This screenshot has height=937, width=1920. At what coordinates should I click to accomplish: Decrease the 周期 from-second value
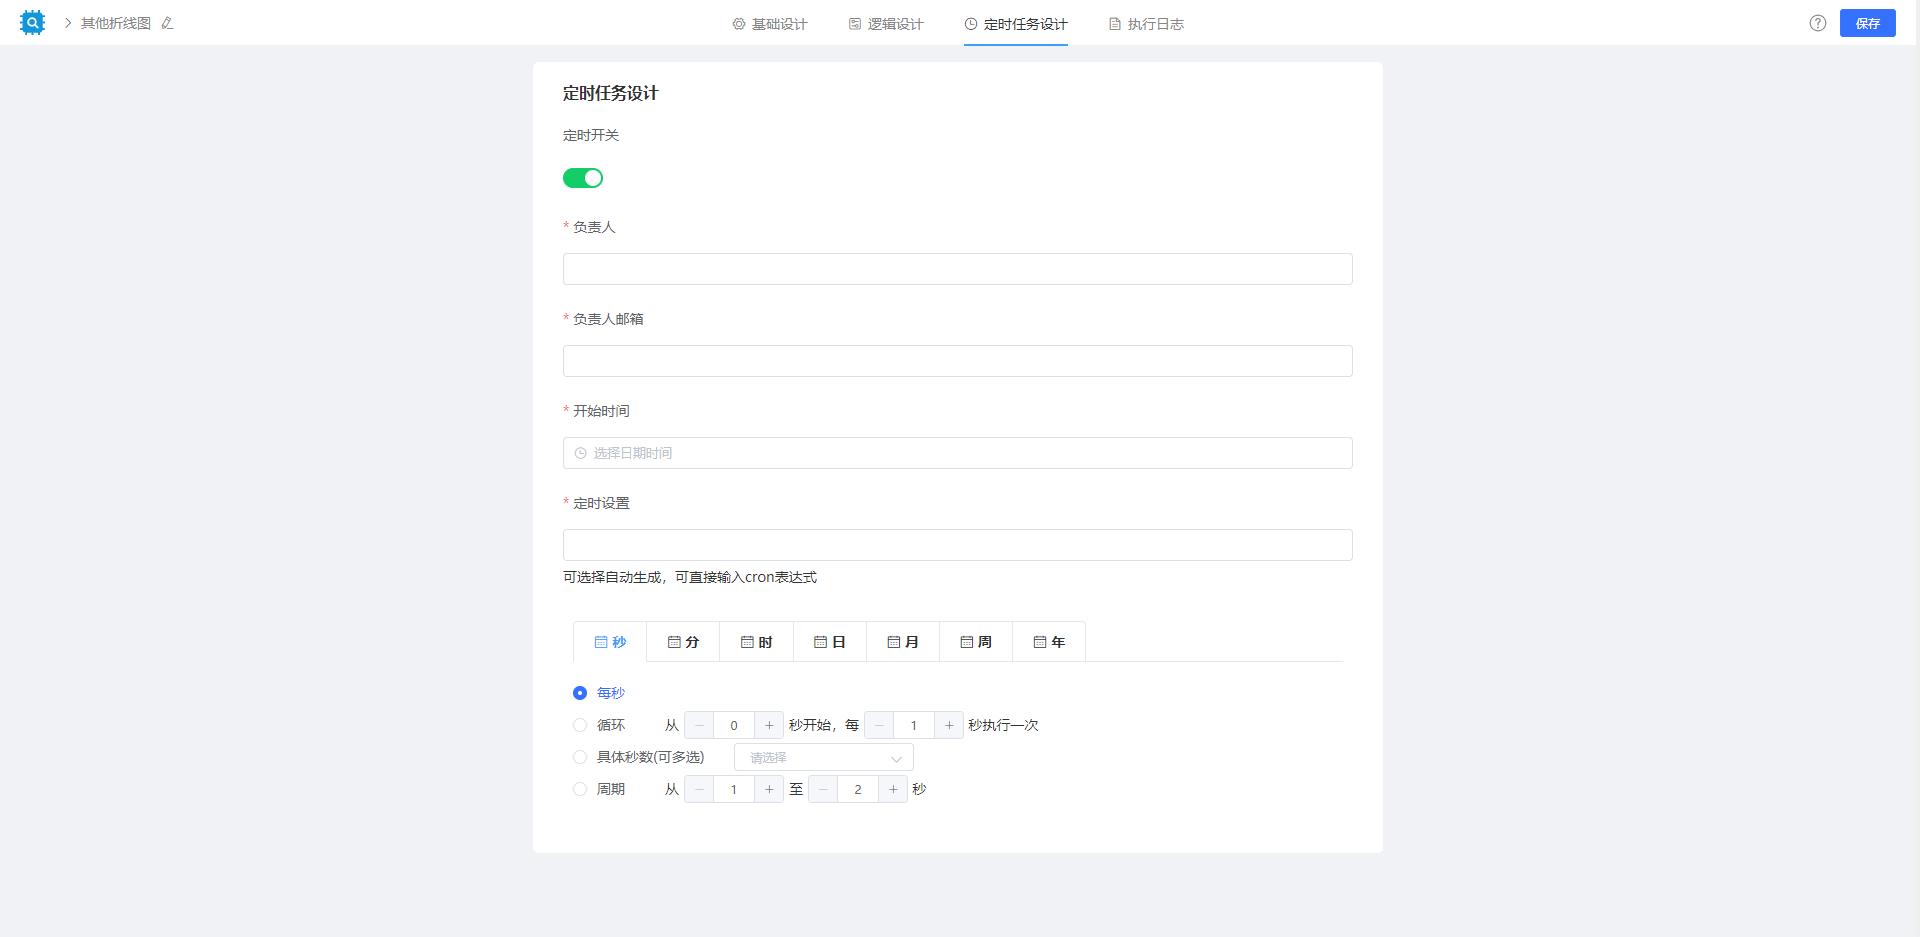coord(699,789)
